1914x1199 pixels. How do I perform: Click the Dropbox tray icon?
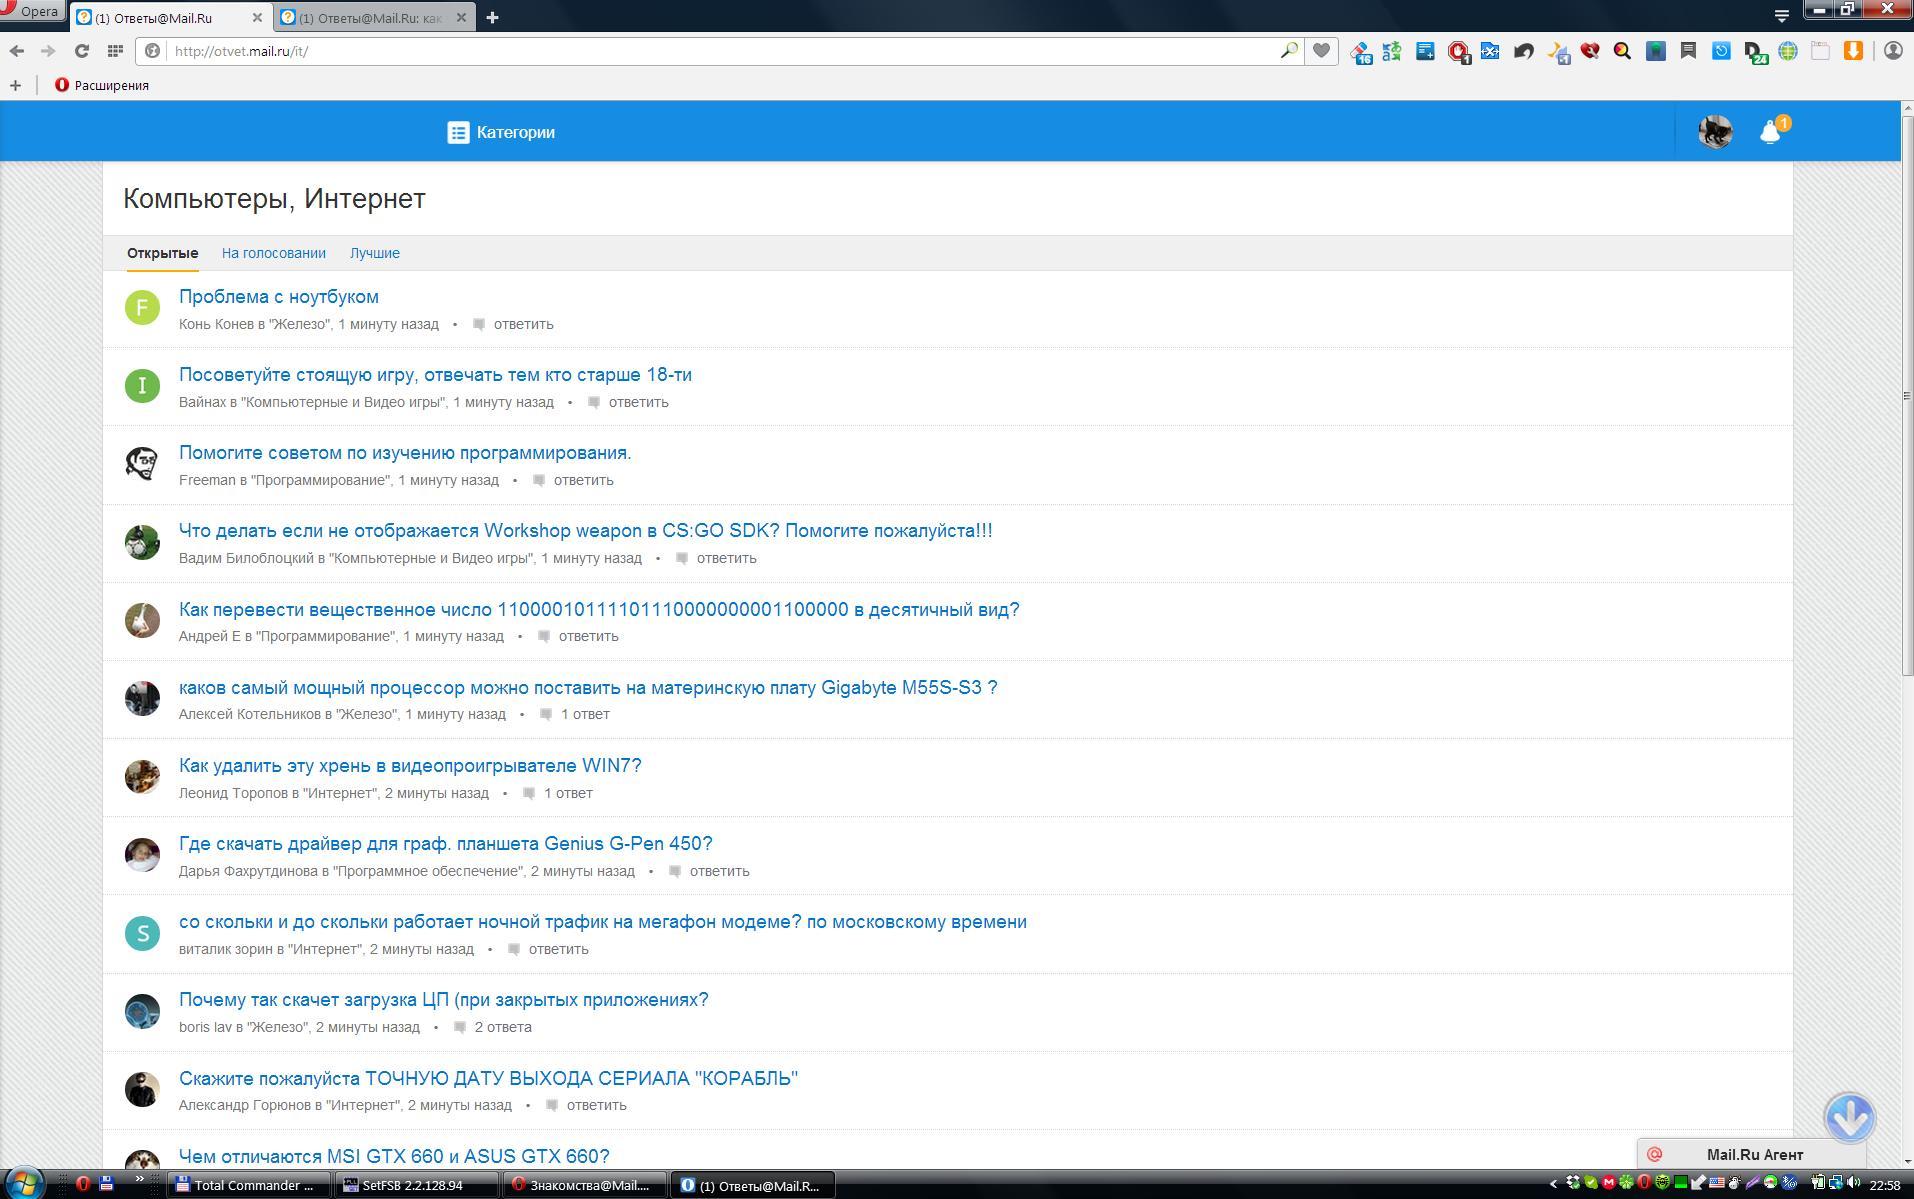(1573, 1184)
